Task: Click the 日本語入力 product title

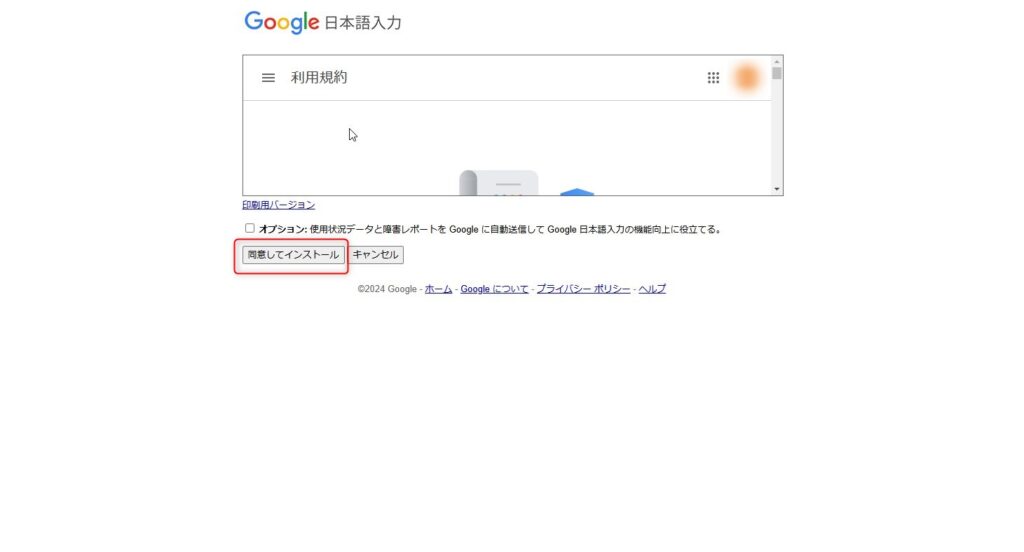Action: (x=363, y=23)
